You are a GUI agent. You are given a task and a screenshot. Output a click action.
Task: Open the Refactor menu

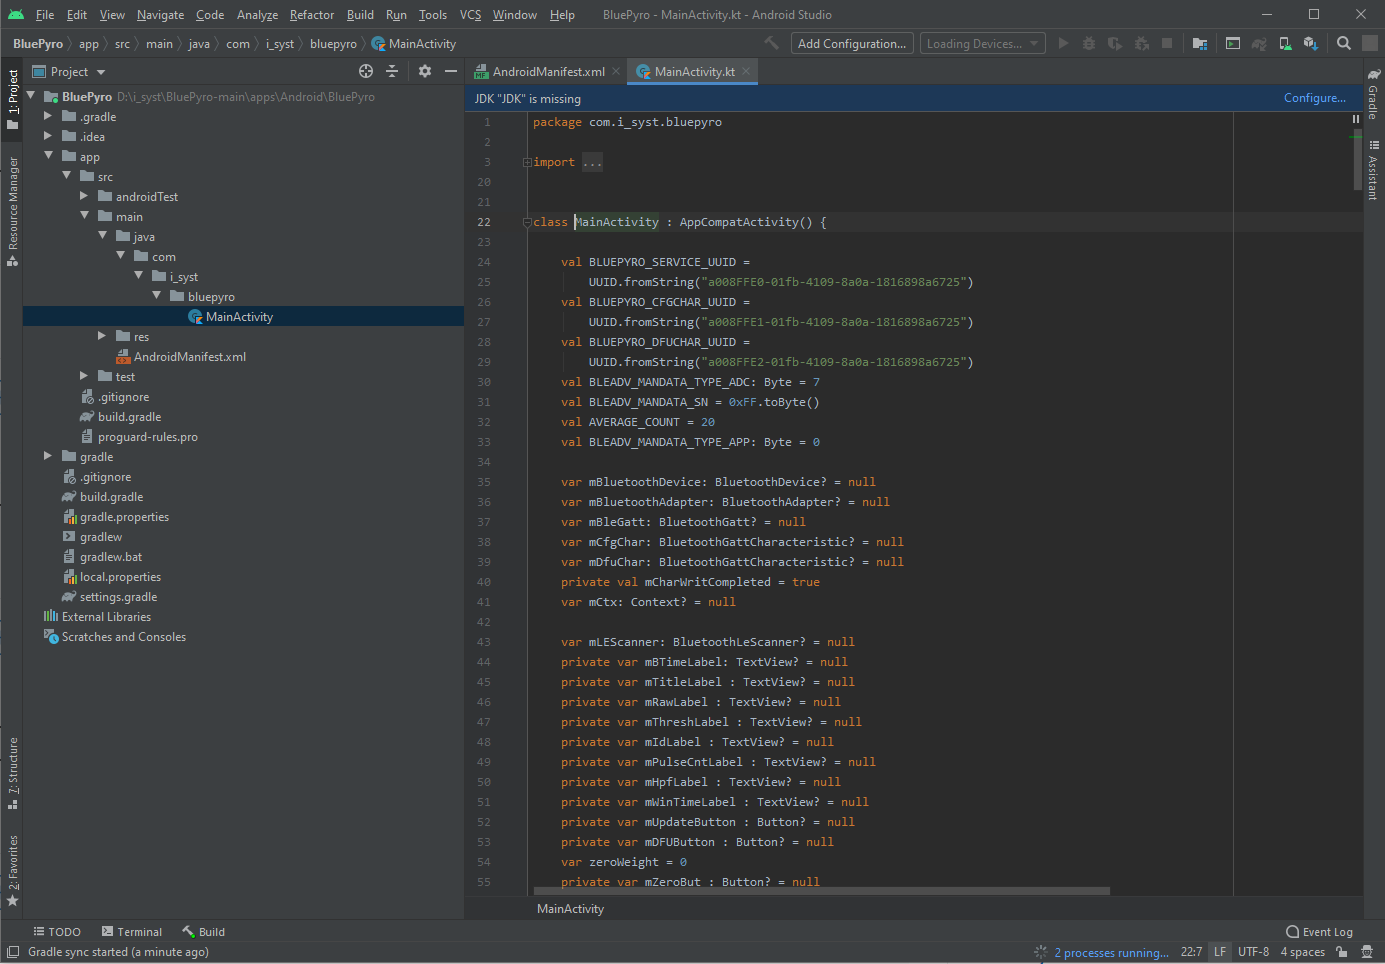pos(312,14)
